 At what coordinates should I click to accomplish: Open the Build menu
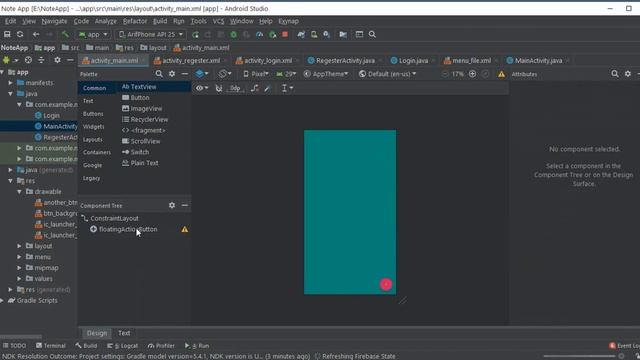[x=160, y=21]
